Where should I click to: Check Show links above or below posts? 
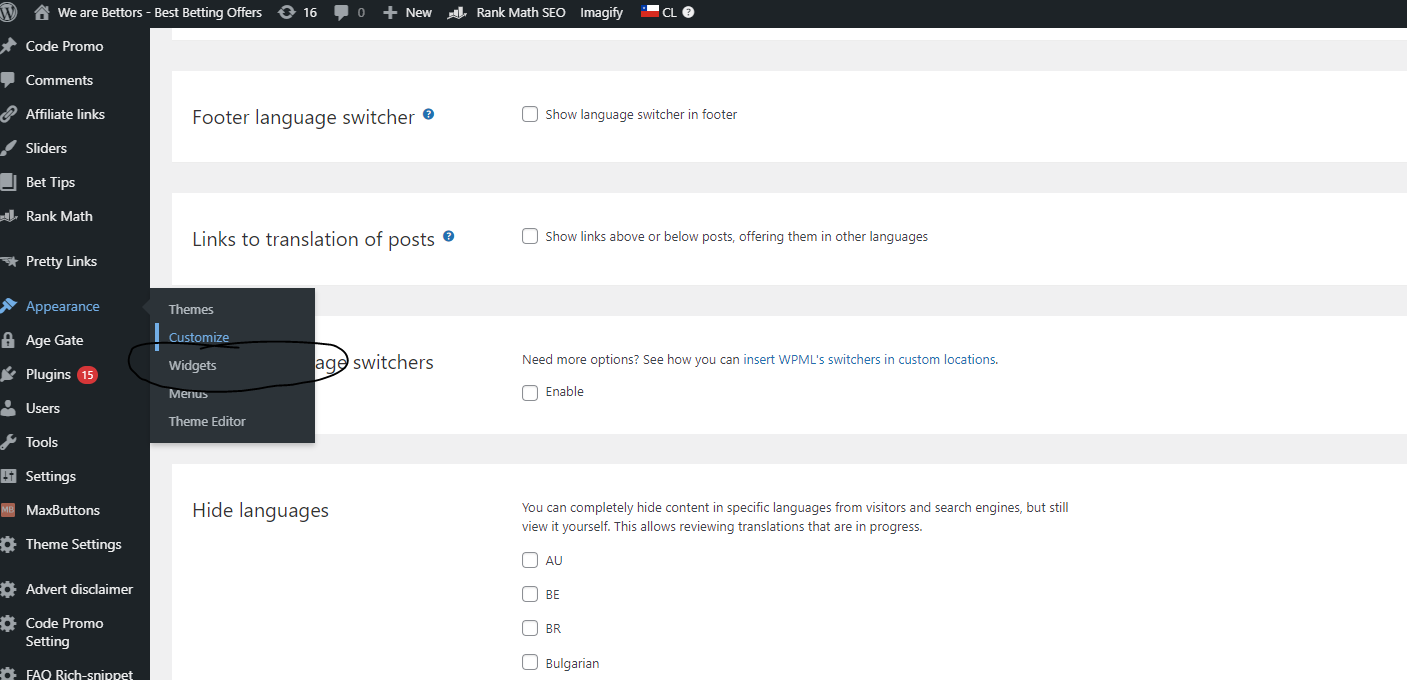[530, 236]
